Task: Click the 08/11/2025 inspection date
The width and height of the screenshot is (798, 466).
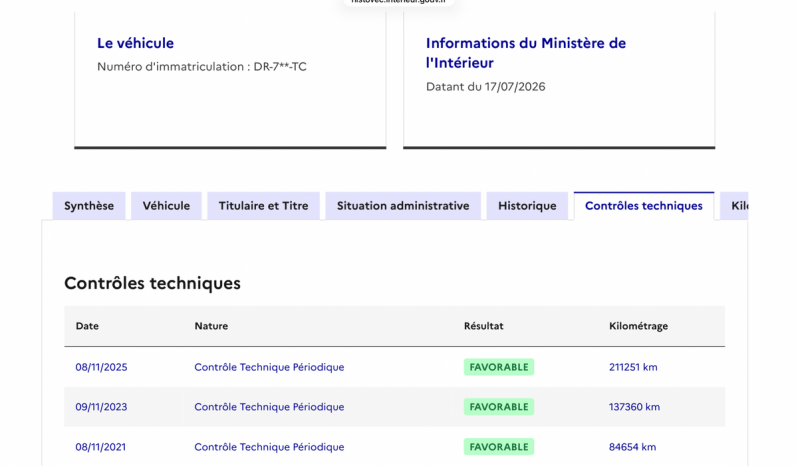Action: coord(101,367)
